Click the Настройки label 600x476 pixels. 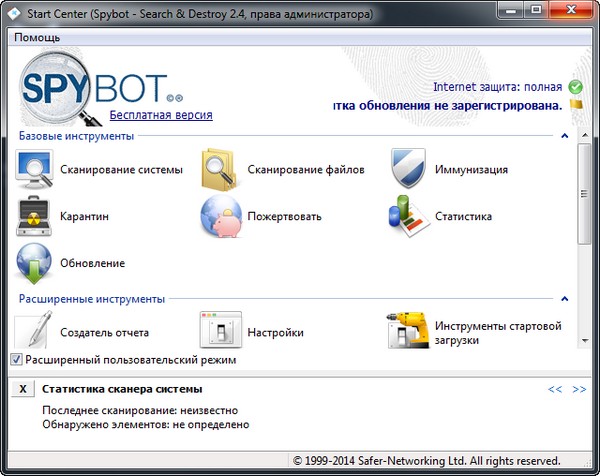[275, 333]
